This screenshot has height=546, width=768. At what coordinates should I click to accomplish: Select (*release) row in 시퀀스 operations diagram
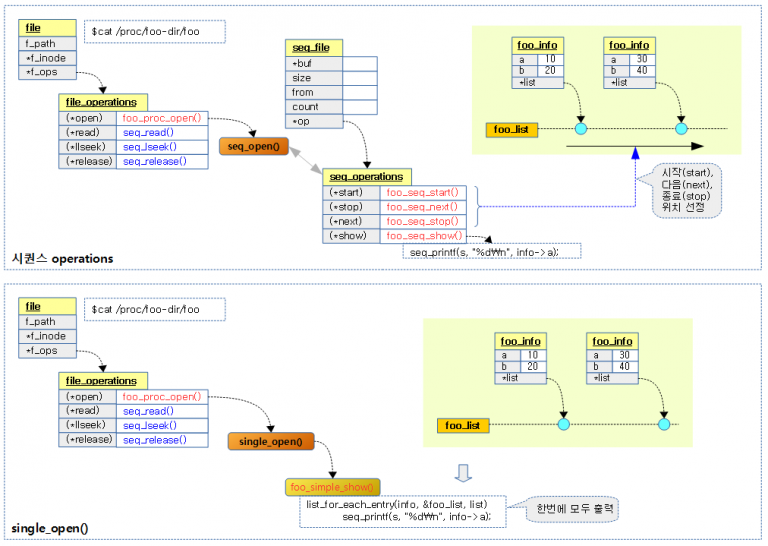(133, 162)
